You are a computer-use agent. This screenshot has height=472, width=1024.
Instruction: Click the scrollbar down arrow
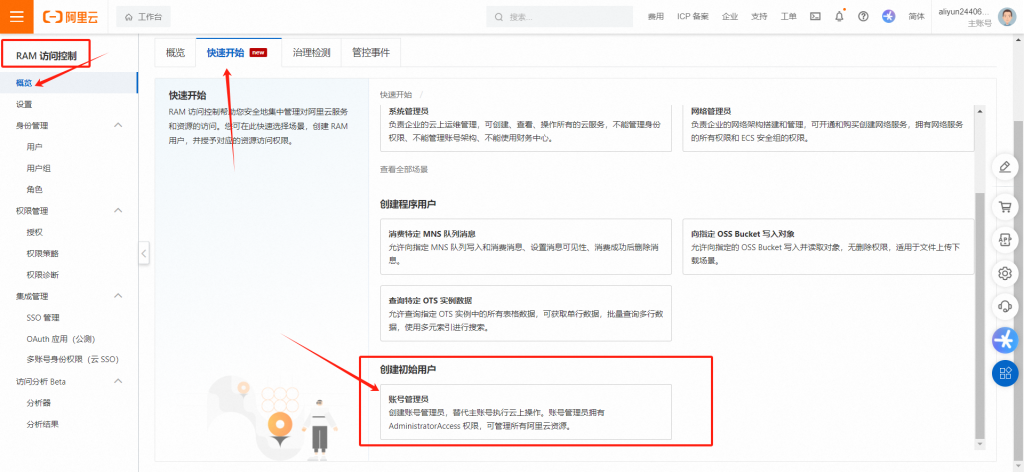click(979, 444)
